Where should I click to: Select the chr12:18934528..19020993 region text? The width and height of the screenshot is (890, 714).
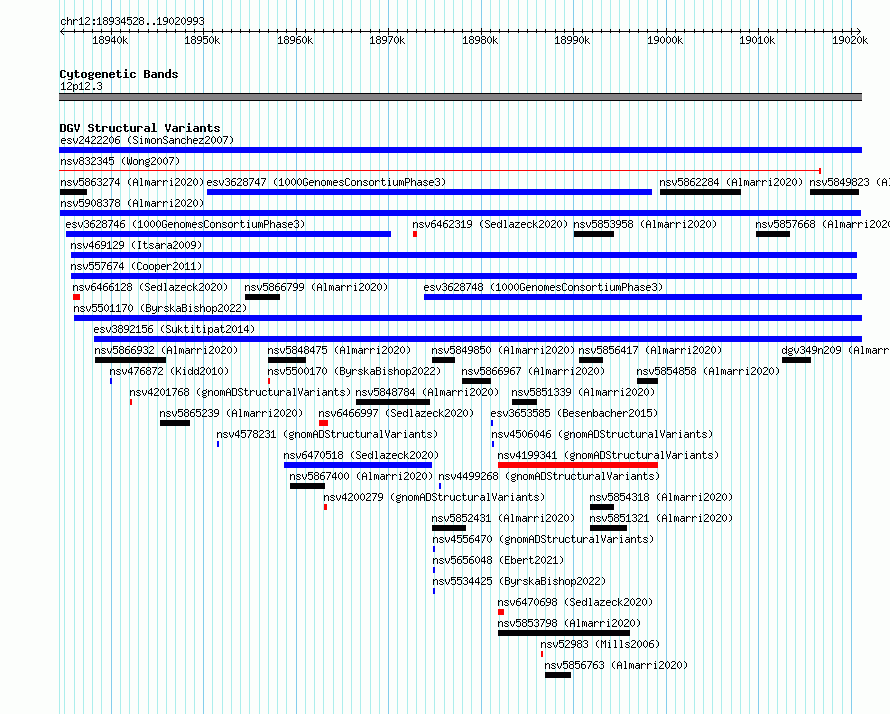point(132,21)
